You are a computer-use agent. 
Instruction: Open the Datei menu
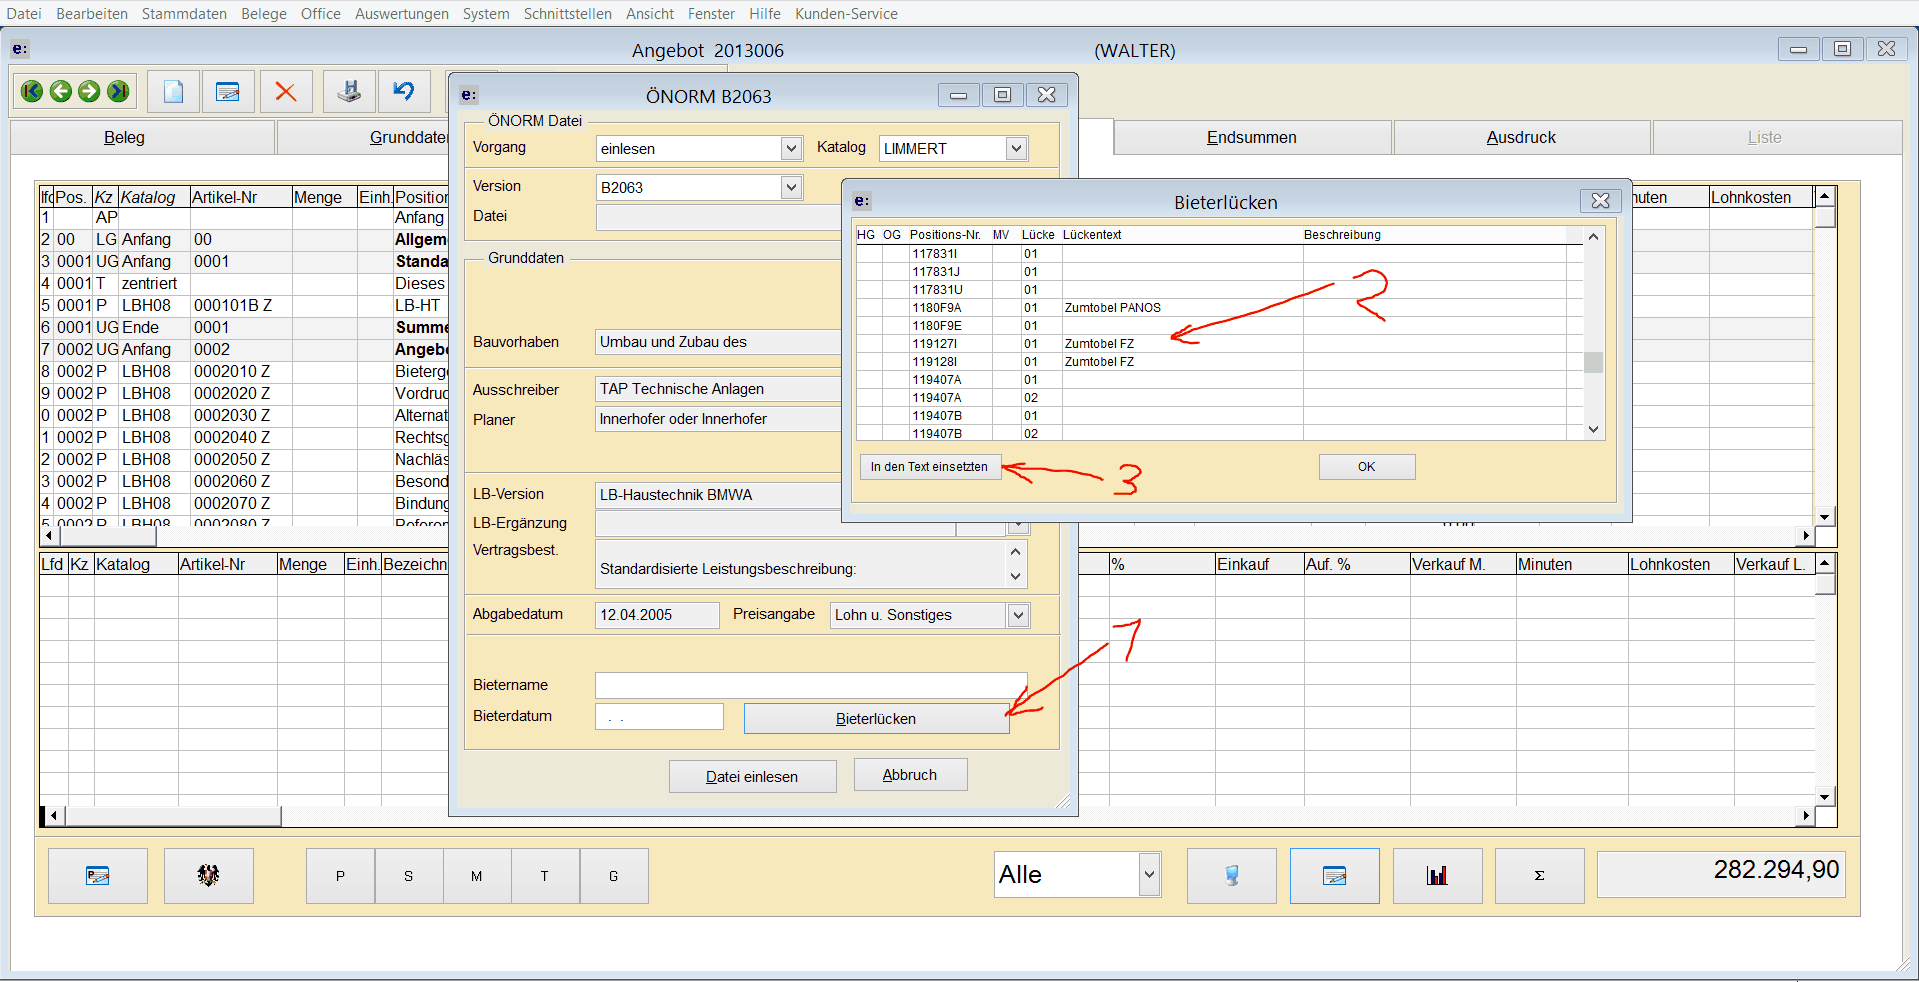[24, 14]
